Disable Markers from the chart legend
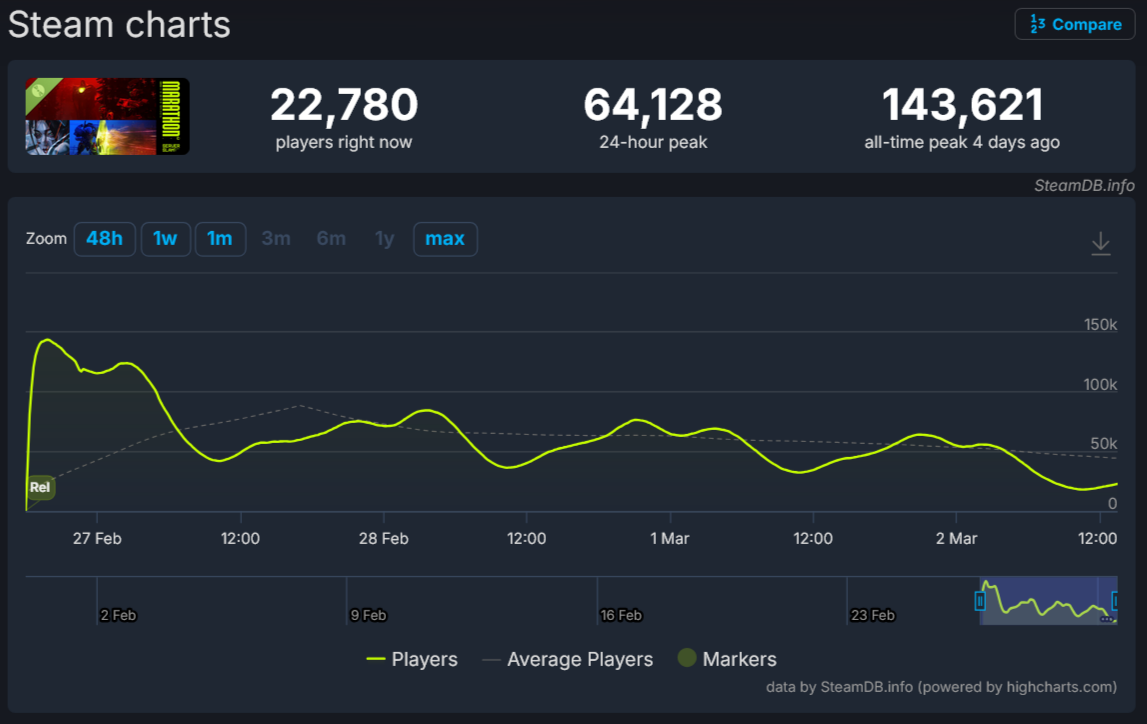Image resolution: width=1147 pixels, height=724 pixels. [x=740, y=659]
